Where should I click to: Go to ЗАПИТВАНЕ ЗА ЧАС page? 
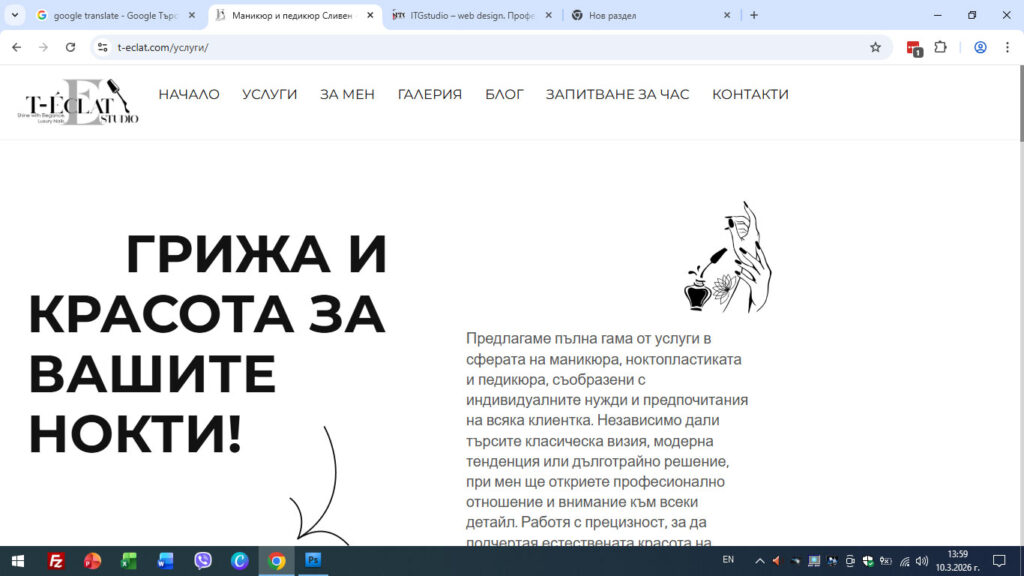coord(617,94)
